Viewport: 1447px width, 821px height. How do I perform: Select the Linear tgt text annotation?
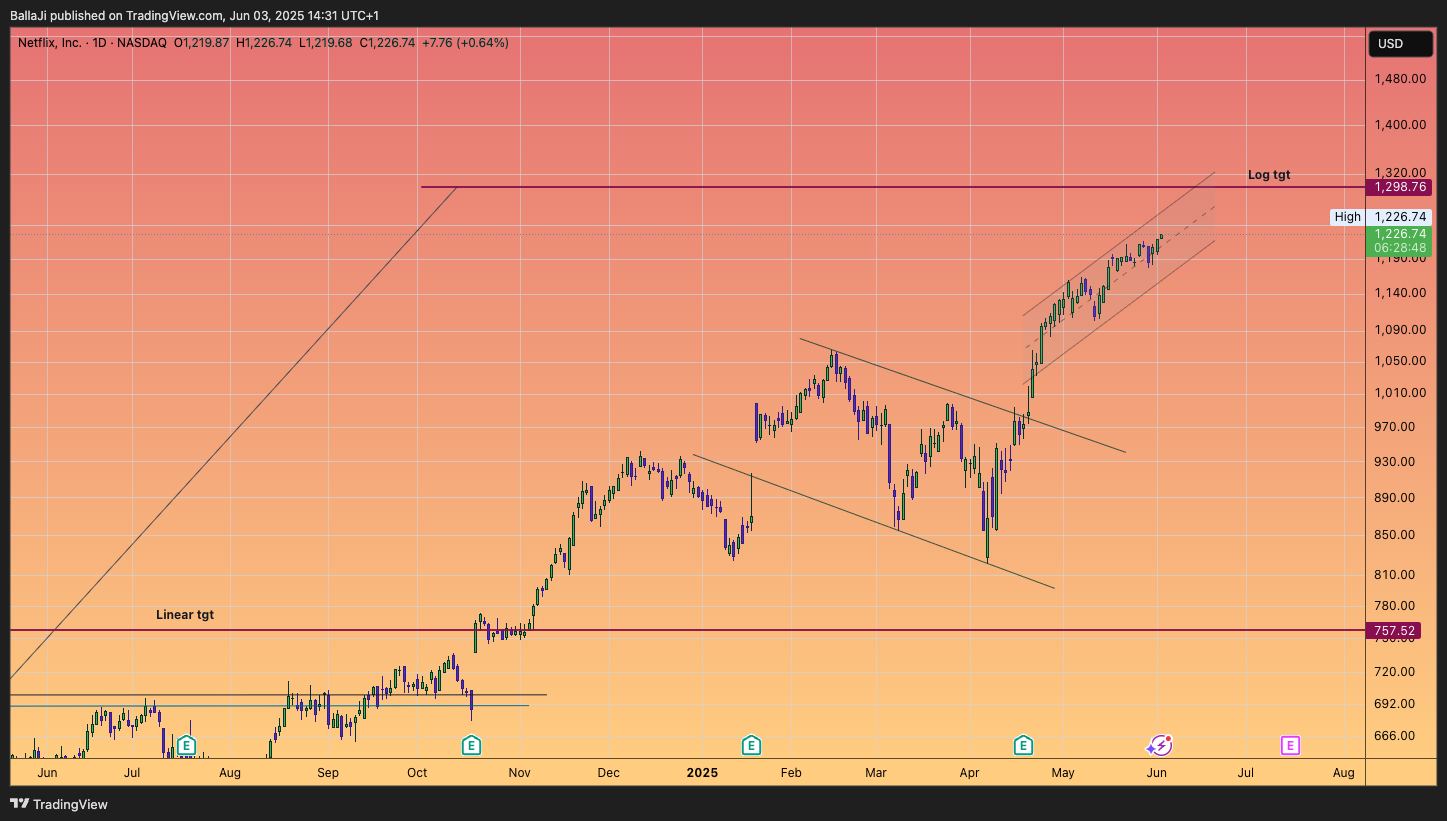pyautogui.click(x=185, y=615)
